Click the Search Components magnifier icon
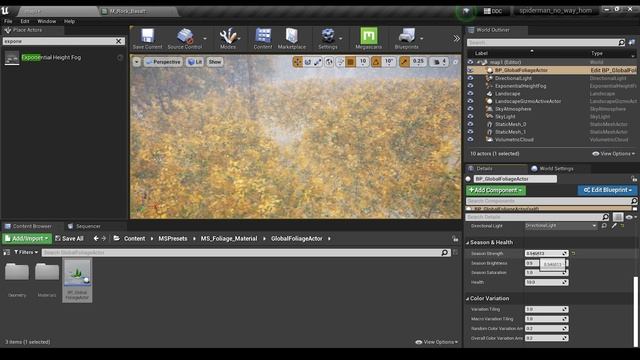The width and height of the screenshot is (640, 360). [634, 201]
